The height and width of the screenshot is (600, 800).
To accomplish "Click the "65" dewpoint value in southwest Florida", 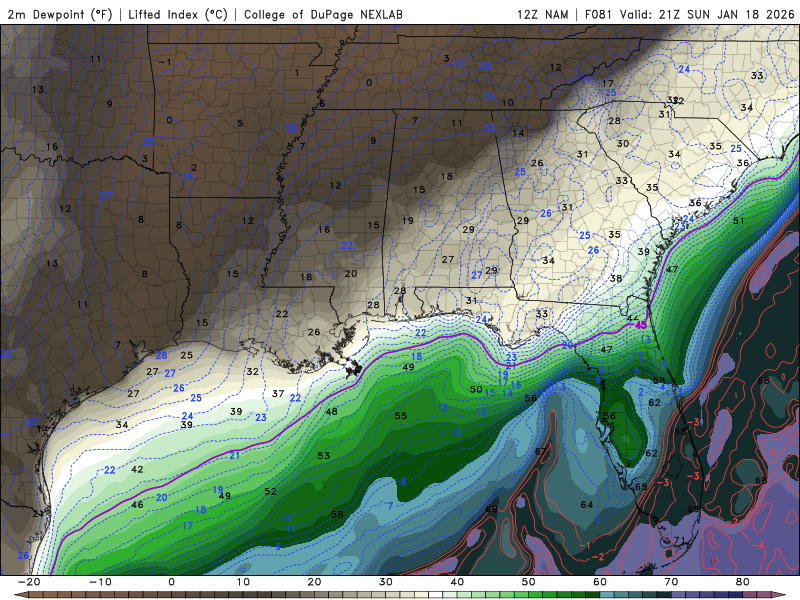I will (641, 487).
